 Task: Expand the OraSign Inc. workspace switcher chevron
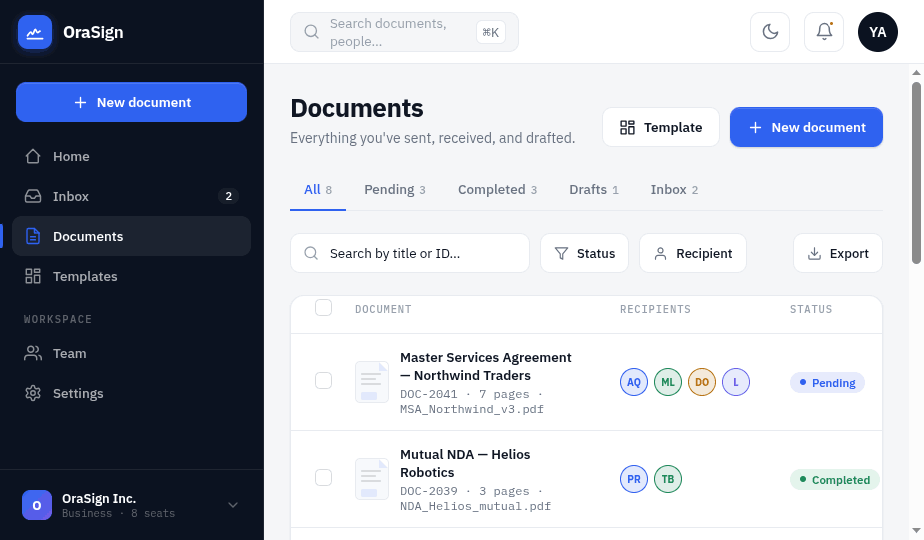233,505
